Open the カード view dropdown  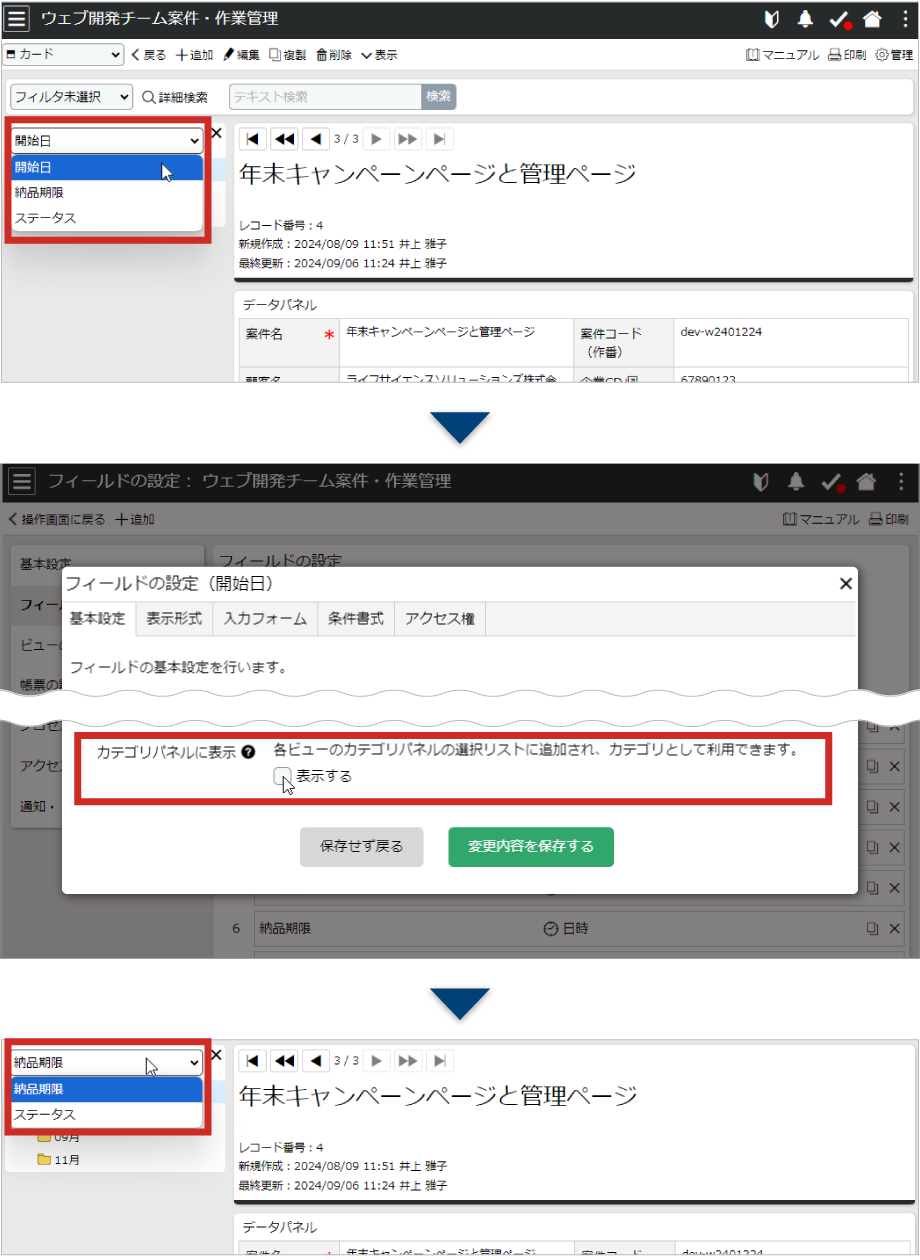(x=63, y=55)
